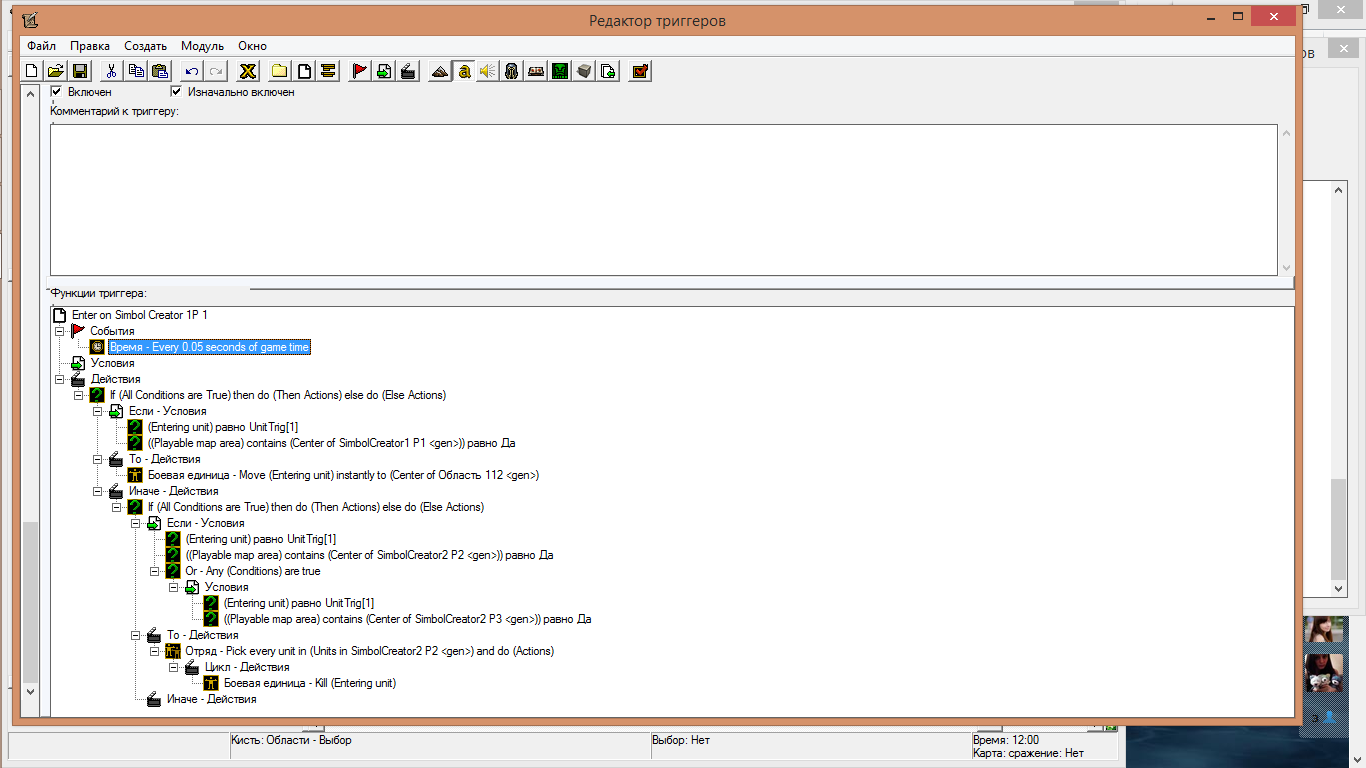Add a new event with the red flag icon
The width and height of the screenshot is (1366, 768).
click(x=360, y=71)
